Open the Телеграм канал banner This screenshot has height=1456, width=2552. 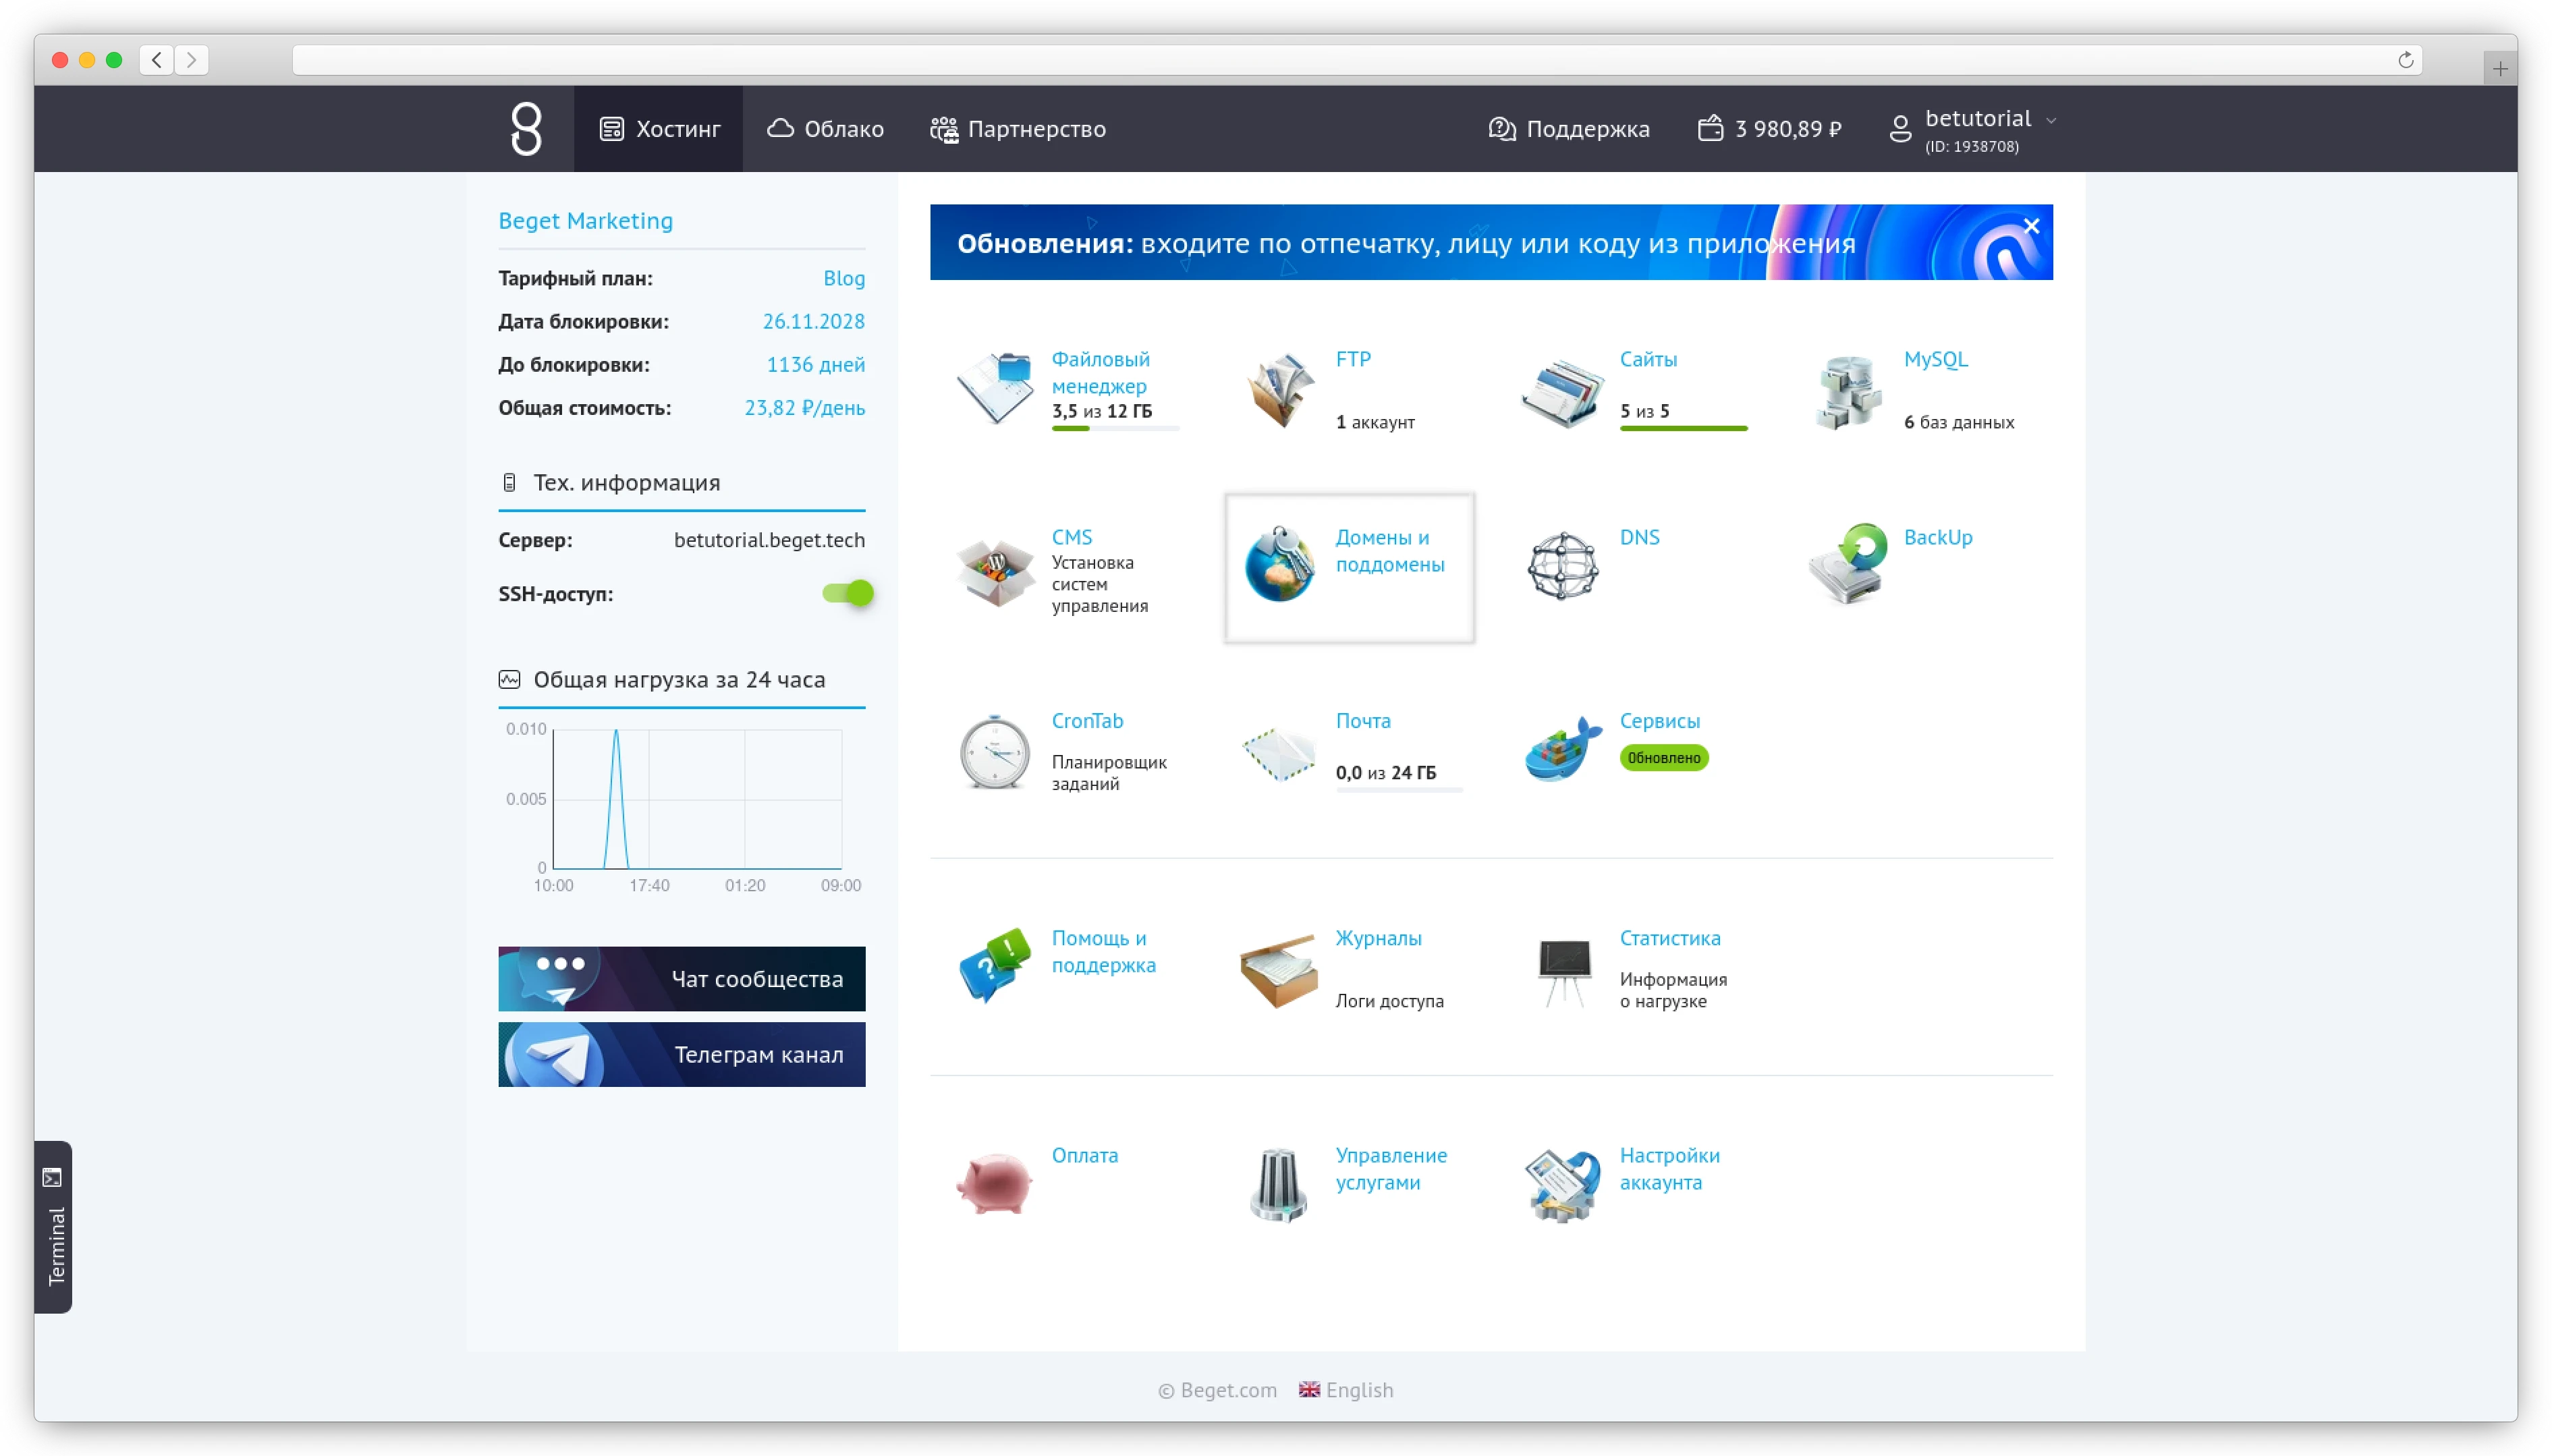(x=682, y=1054)
